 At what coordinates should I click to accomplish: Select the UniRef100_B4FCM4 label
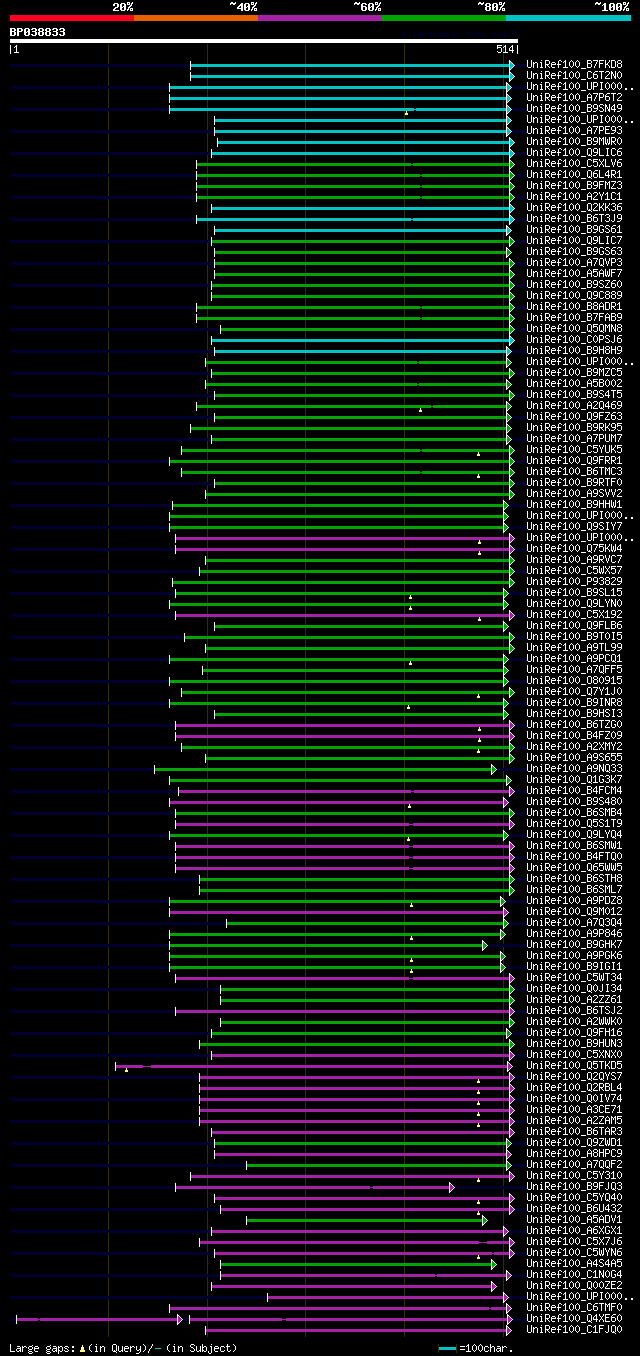(x=574, y=790)
